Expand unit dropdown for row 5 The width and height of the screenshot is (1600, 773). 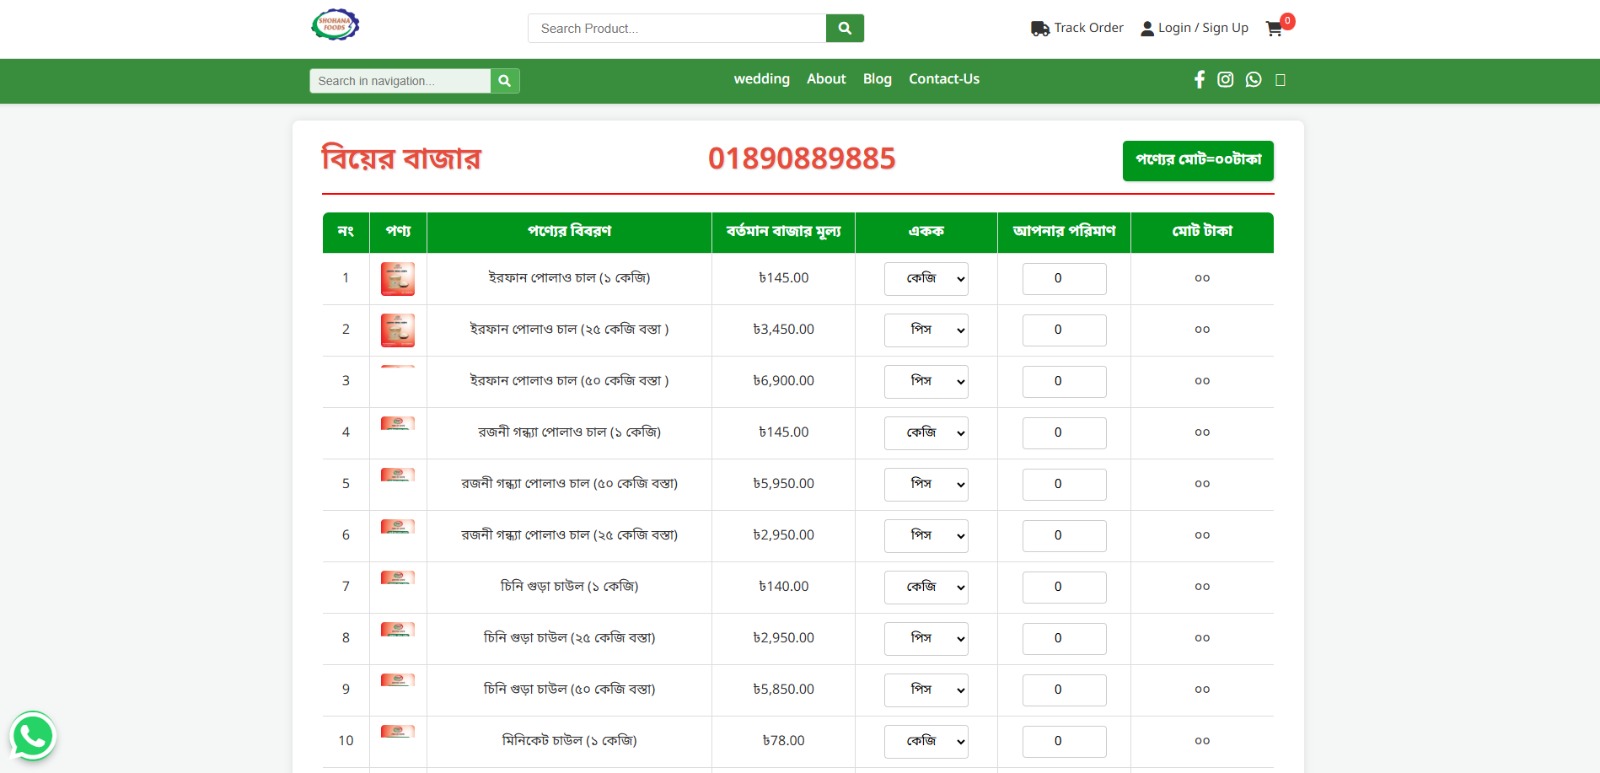(926, 484)
